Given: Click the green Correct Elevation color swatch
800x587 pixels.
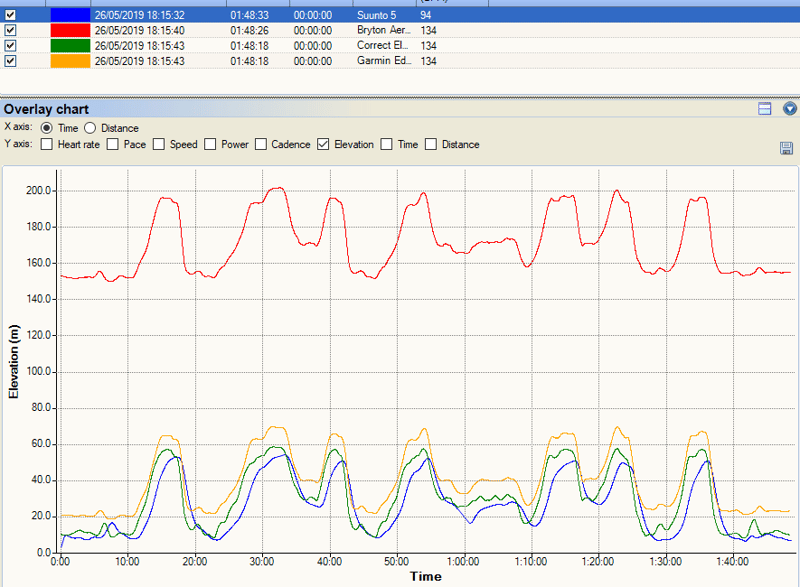Looking at the screenshot, I should pyautogui.click(x=70, y=46).
